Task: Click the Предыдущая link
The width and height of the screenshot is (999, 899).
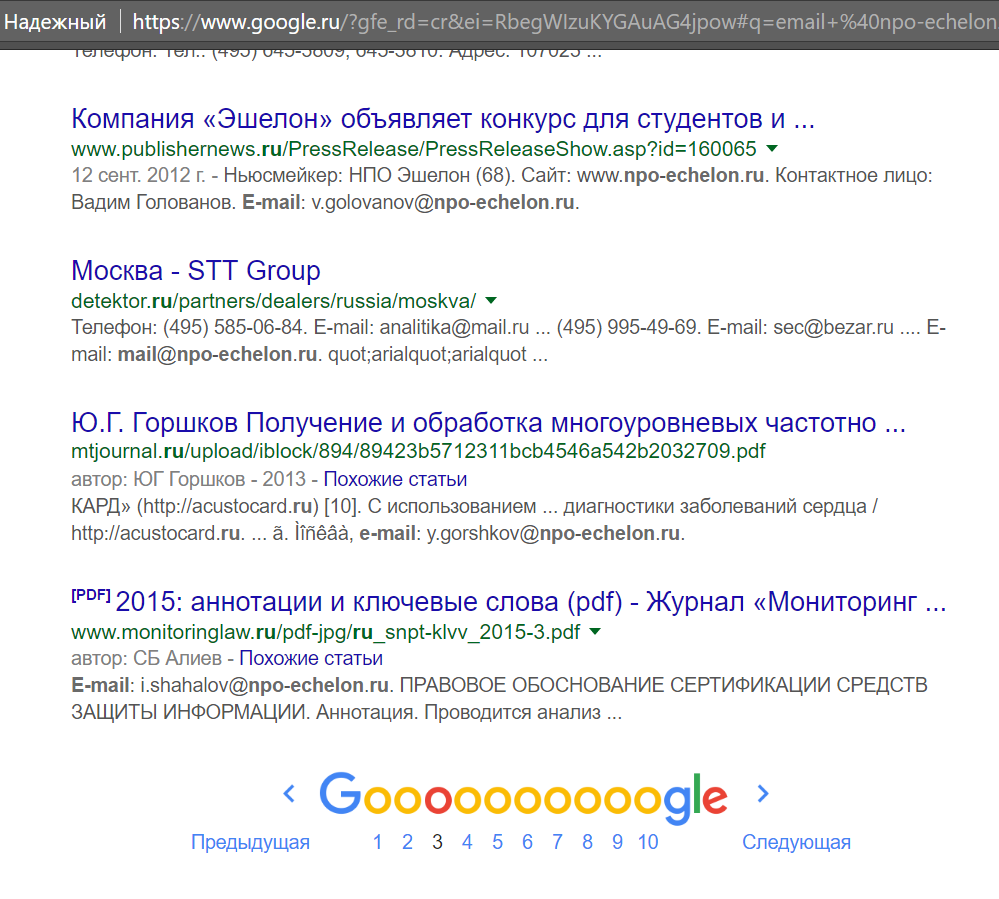Action: [250, 842]
